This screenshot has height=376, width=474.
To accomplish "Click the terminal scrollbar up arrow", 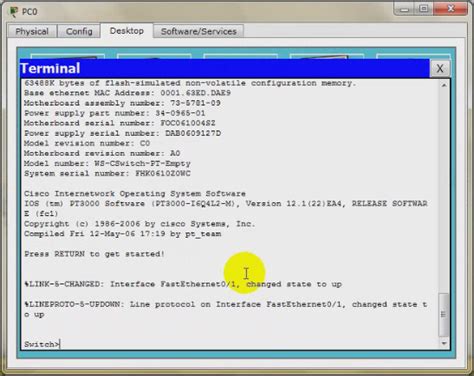I will pos(444,86).
